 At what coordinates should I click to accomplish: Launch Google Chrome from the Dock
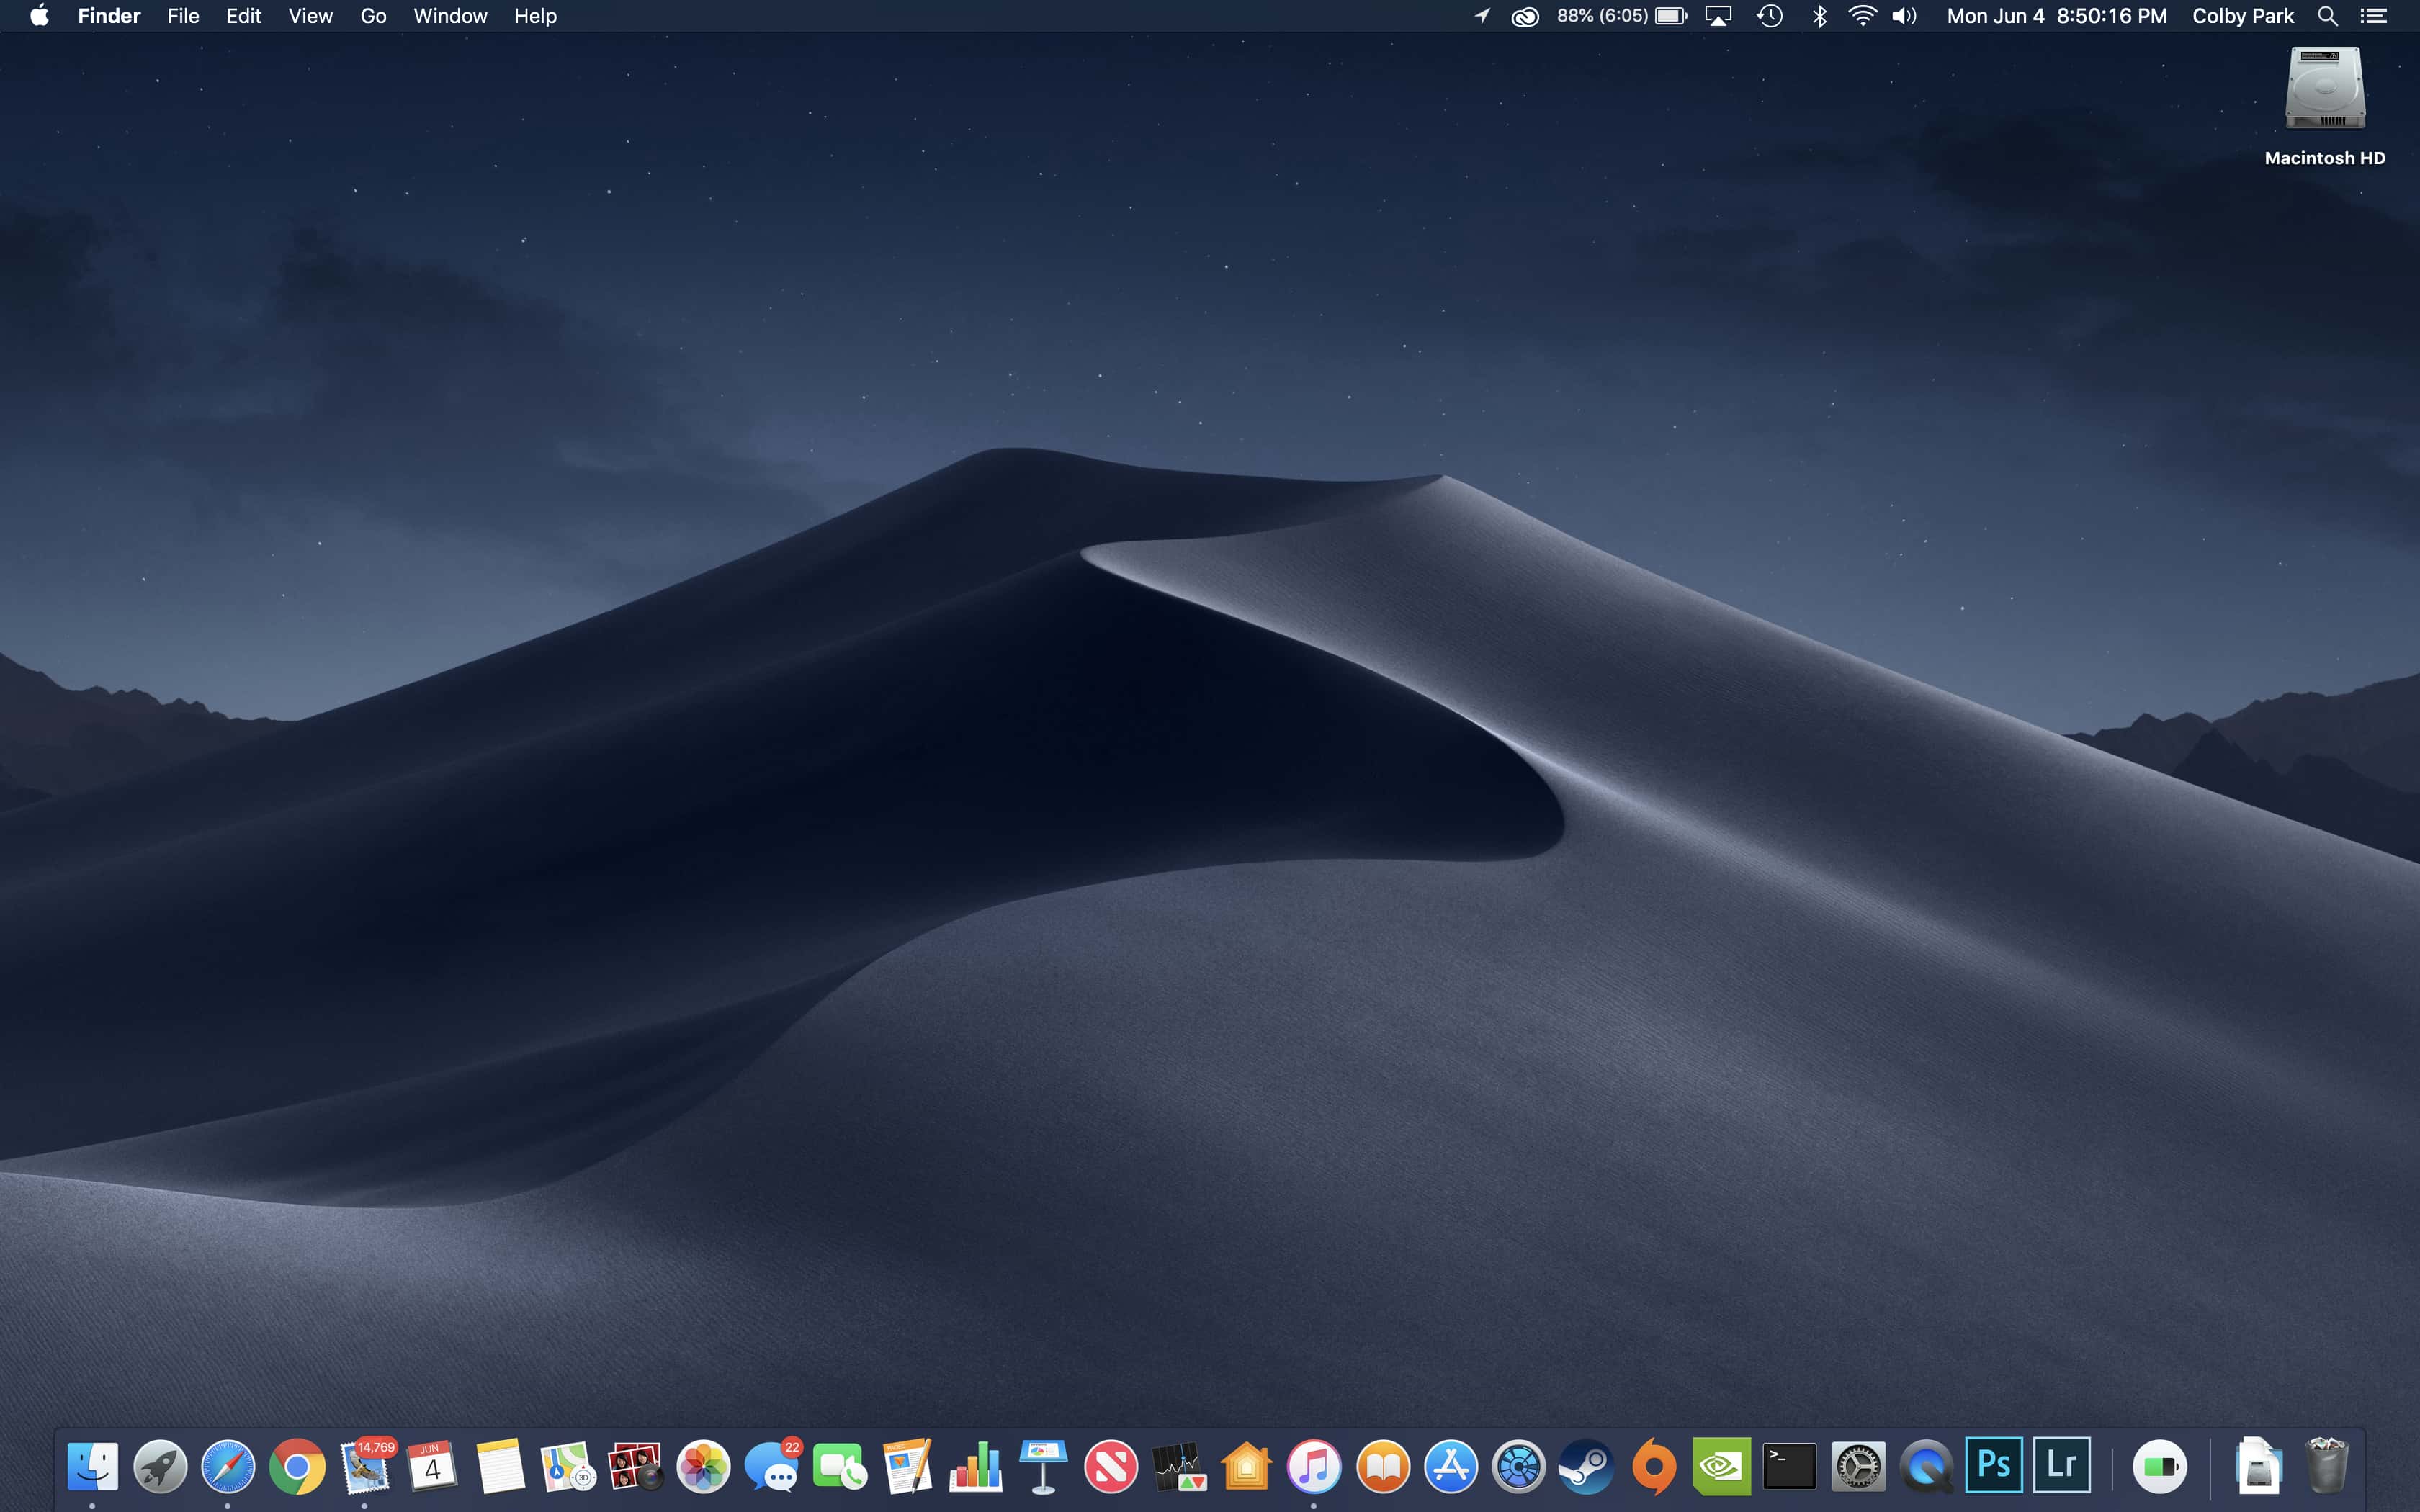pyautogui.click(x=296, y=1467)
